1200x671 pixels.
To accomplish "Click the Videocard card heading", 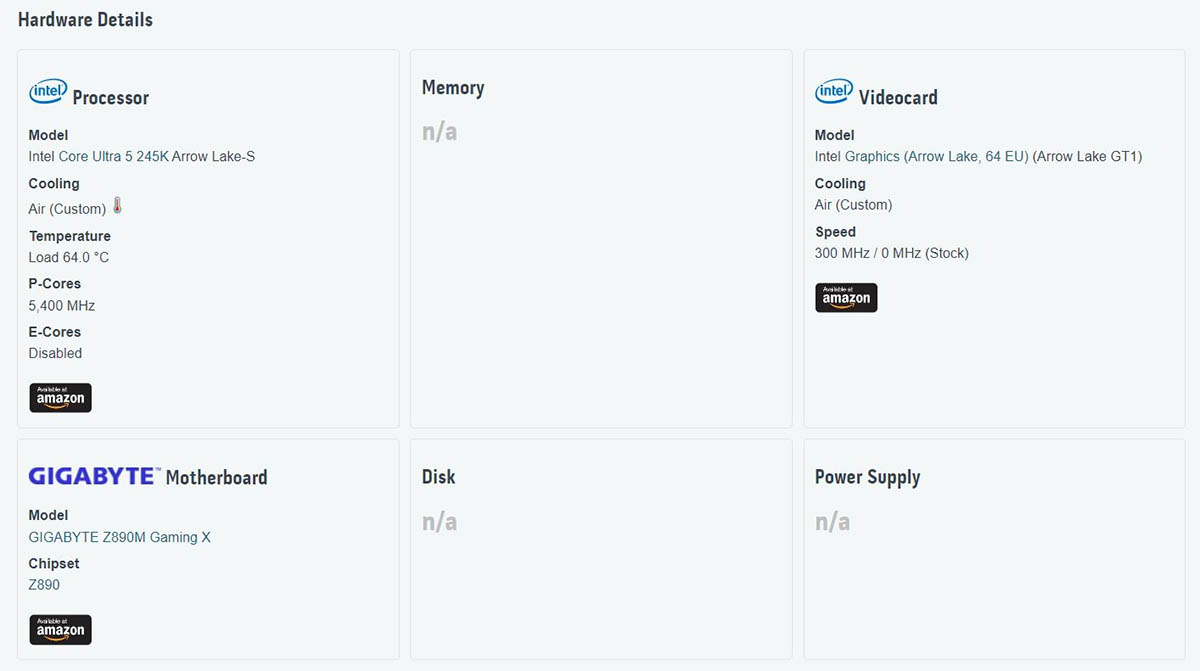I will [x=898, y=98].
